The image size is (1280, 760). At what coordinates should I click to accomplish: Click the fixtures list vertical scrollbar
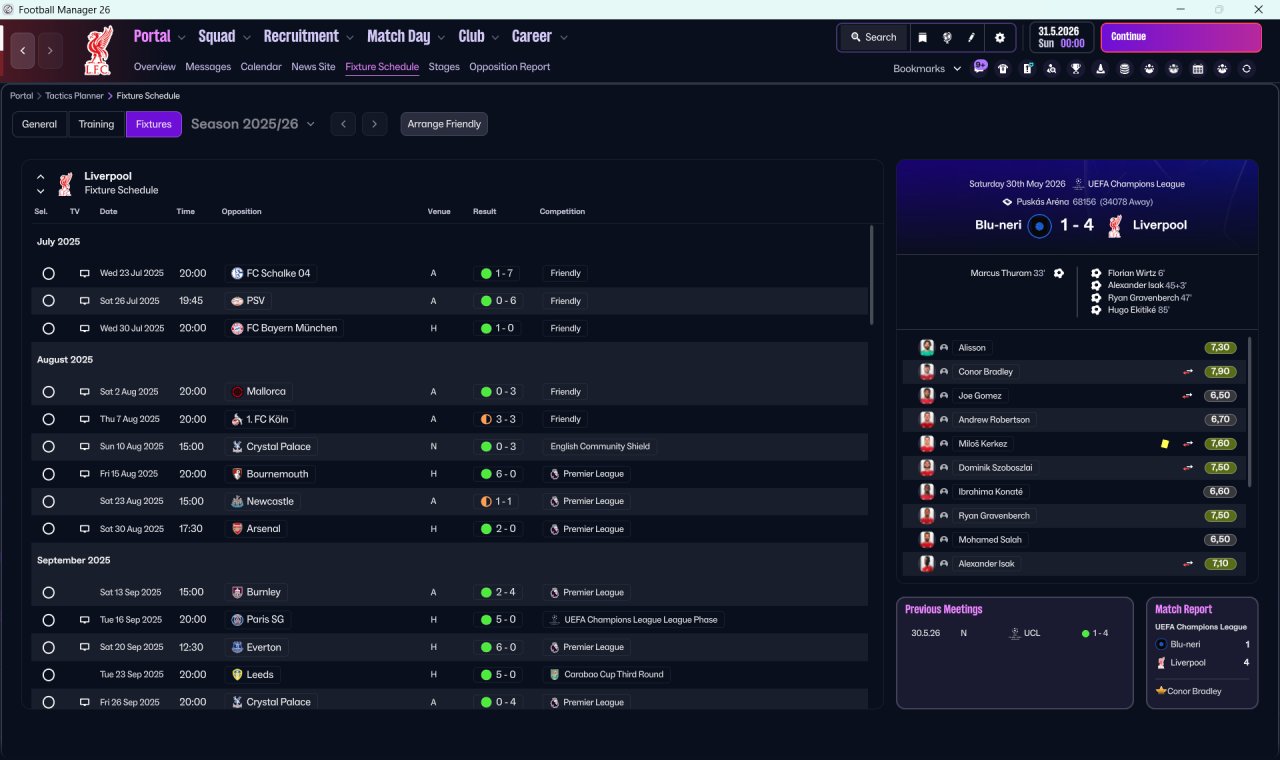click(871, 274)
